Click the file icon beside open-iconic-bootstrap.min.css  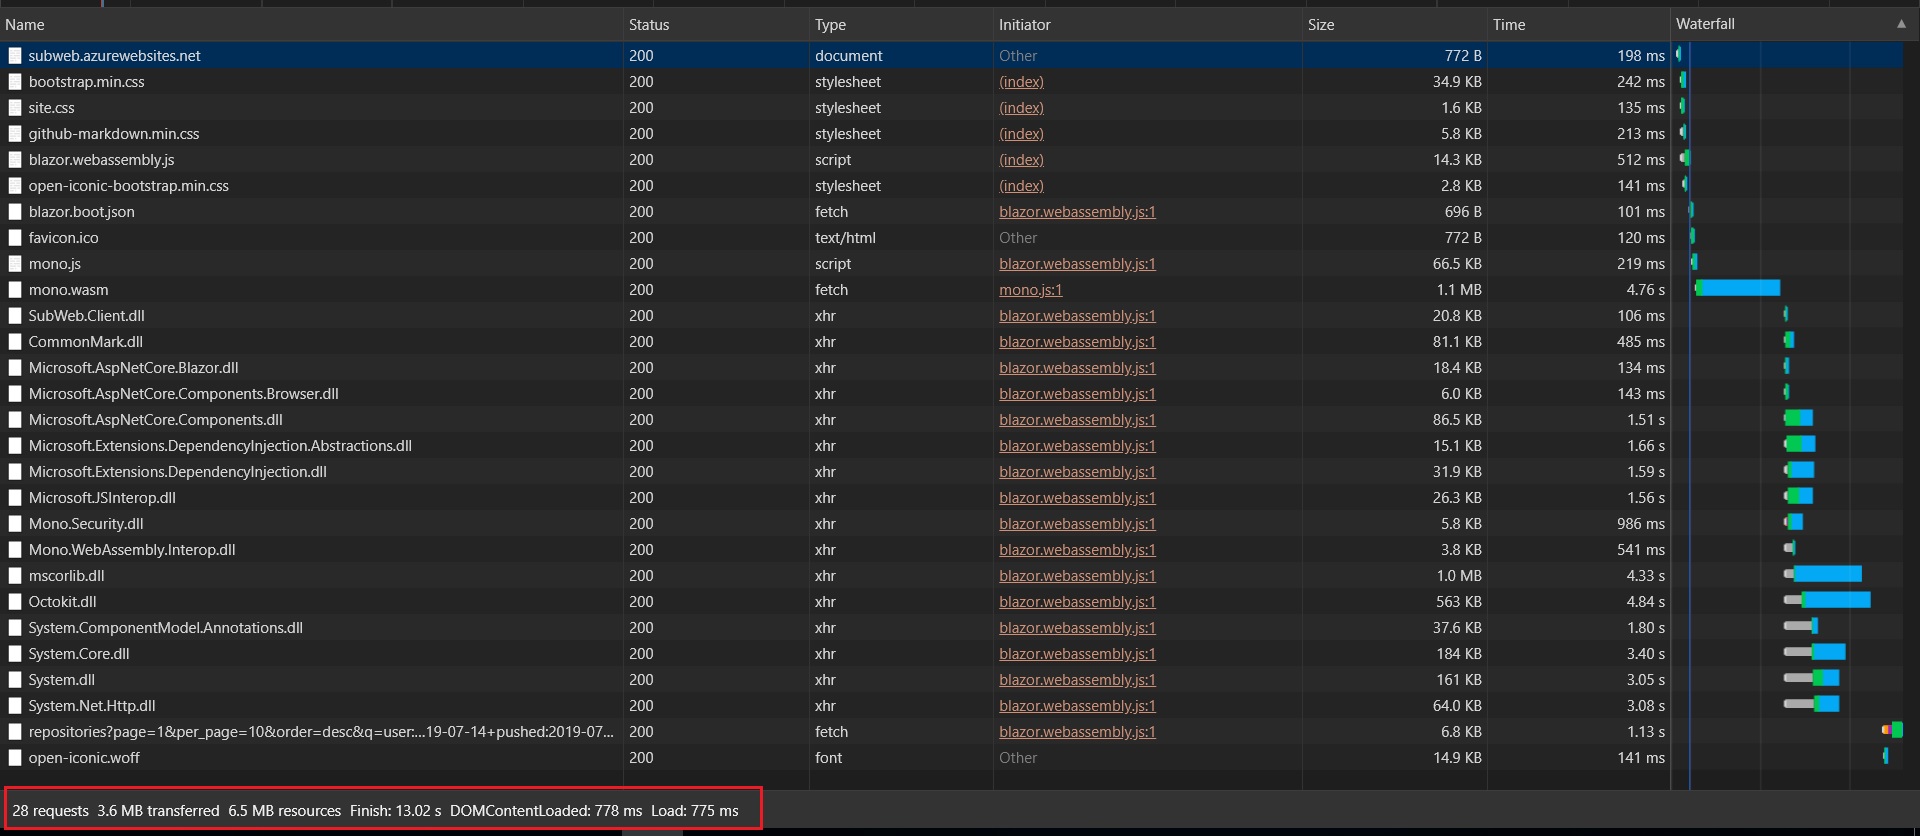[15, 186]
